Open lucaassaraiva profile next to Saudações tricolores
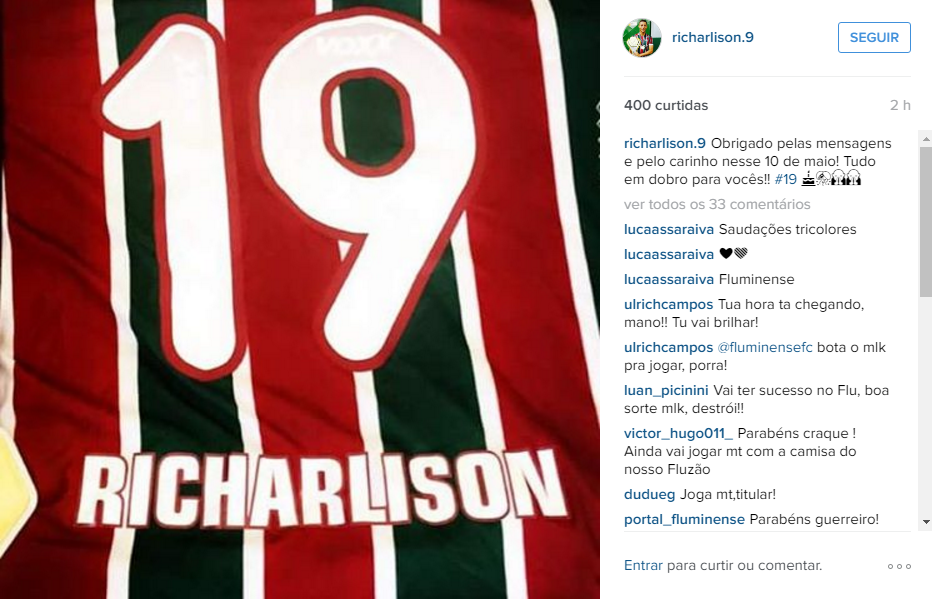 point(669,229)
